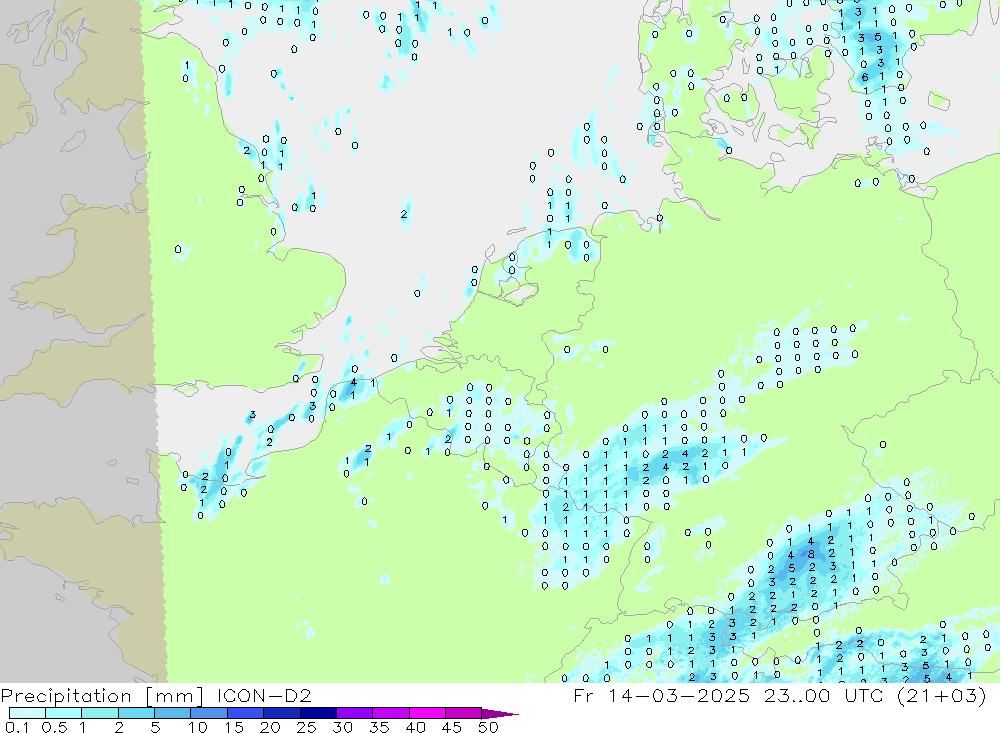This screenshot has width=1000, height=733.
Task: Click the "50" legend label
Action: (488, 727)
